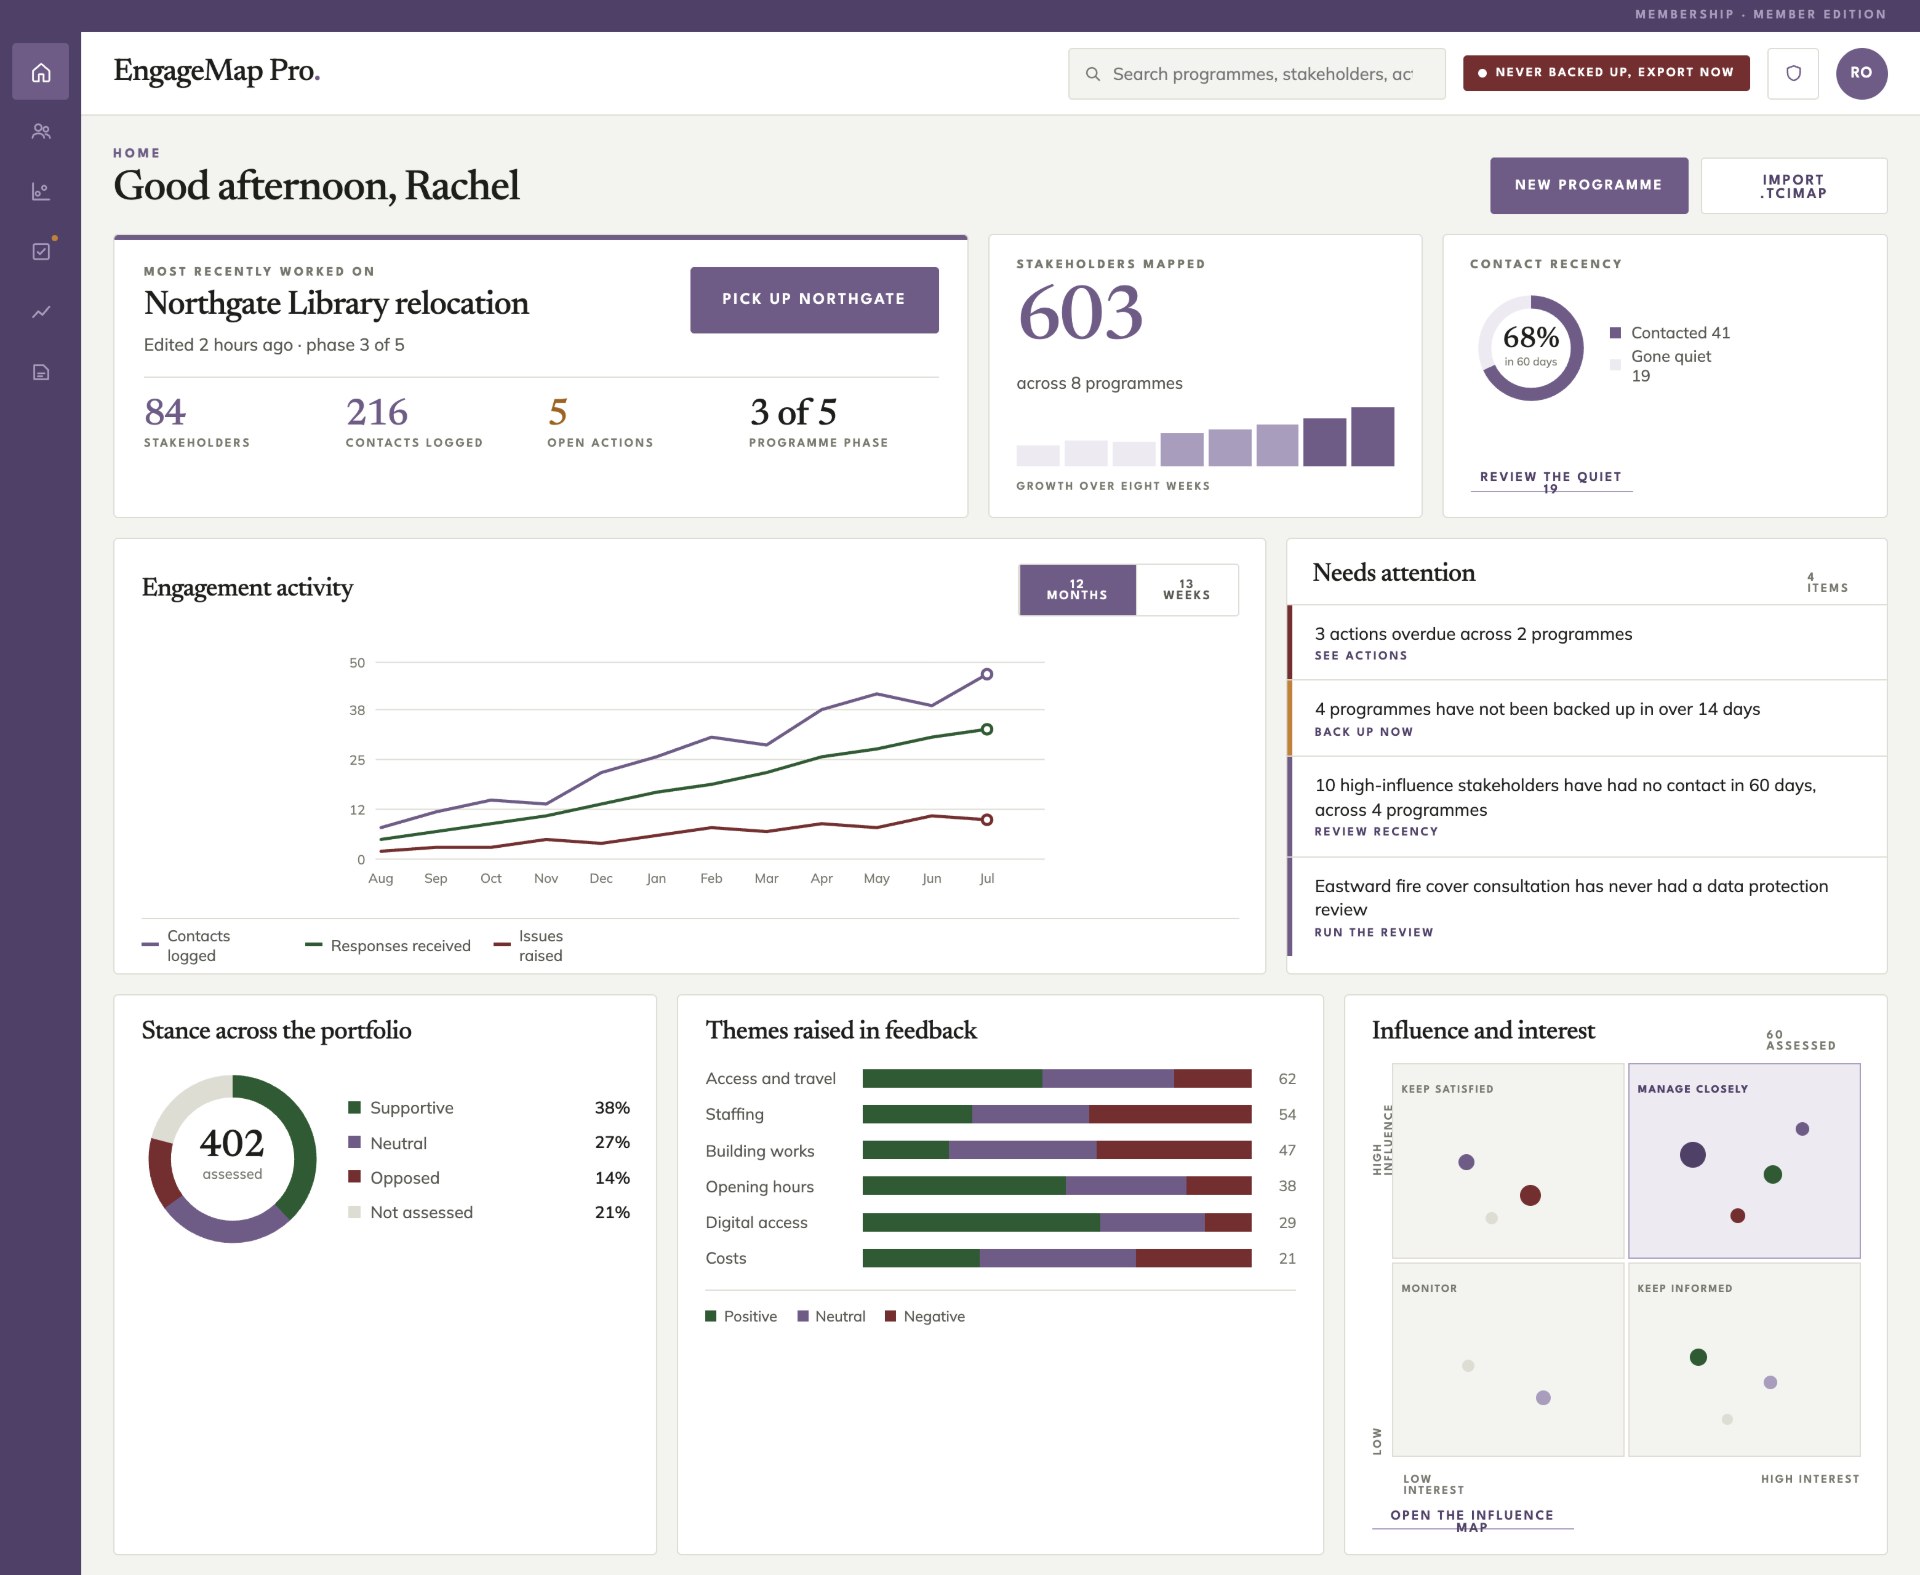
Task: Click the largest purple dot in Manage Closely
Action: click(x=1693, y=1155)
